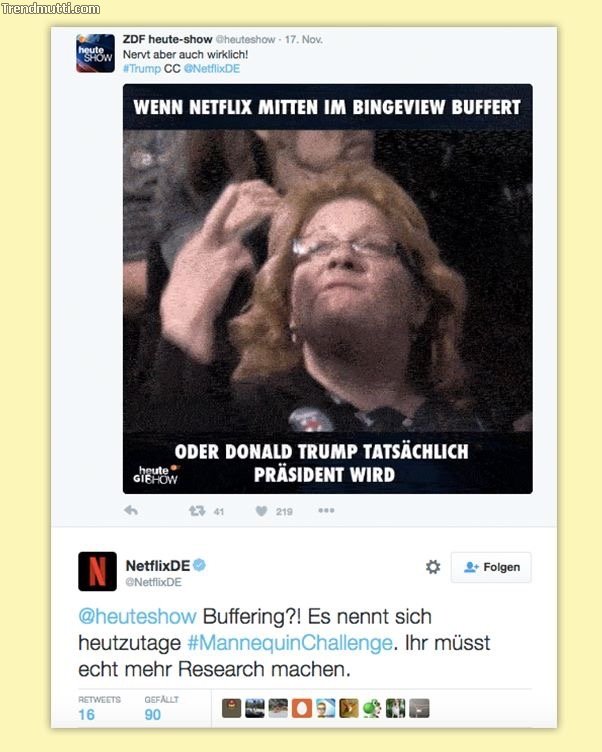
Task: Click the first liker avatar thumbnail
Action: pyautogui.click(x=232, y=708)
